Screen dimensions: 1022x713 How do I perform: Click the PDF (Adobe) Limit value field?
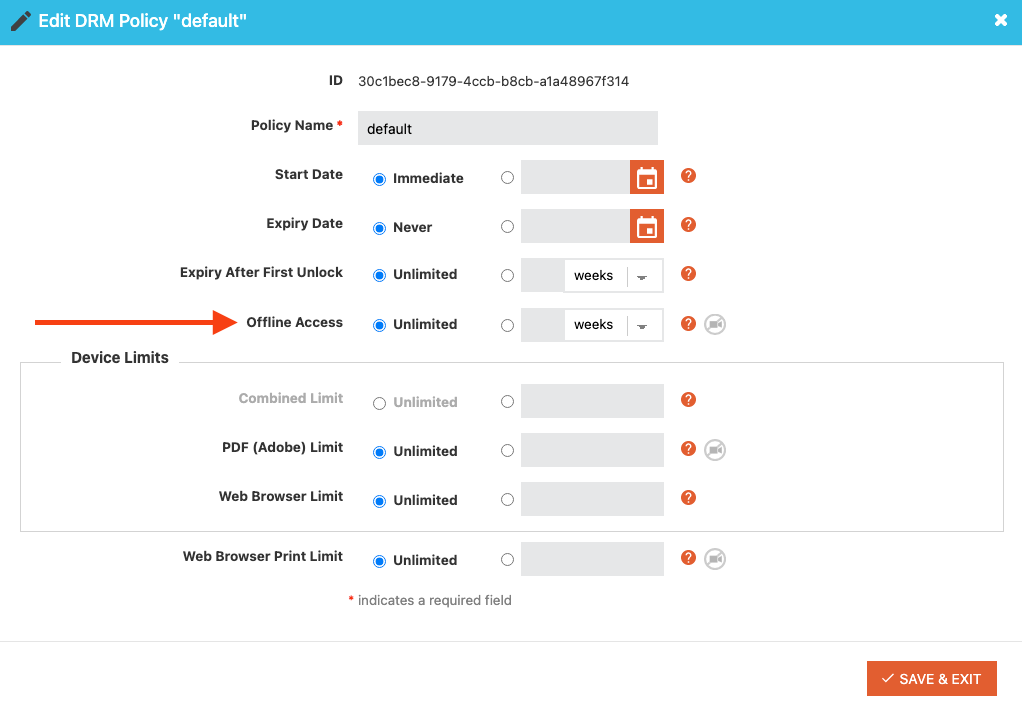(x=592, y=450)
